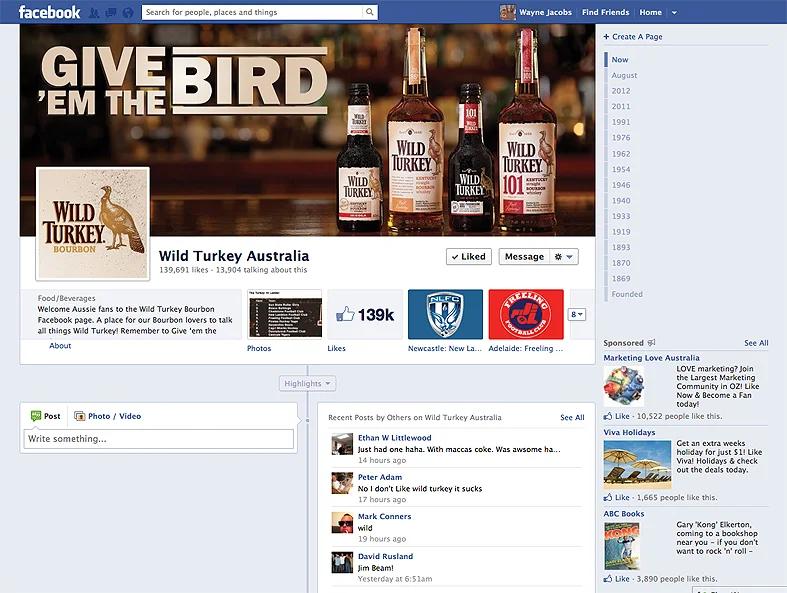Click the search magnifier button
The width and height of the screenshot is (787, 593).
pyautogui.click(x=369, y=12)
